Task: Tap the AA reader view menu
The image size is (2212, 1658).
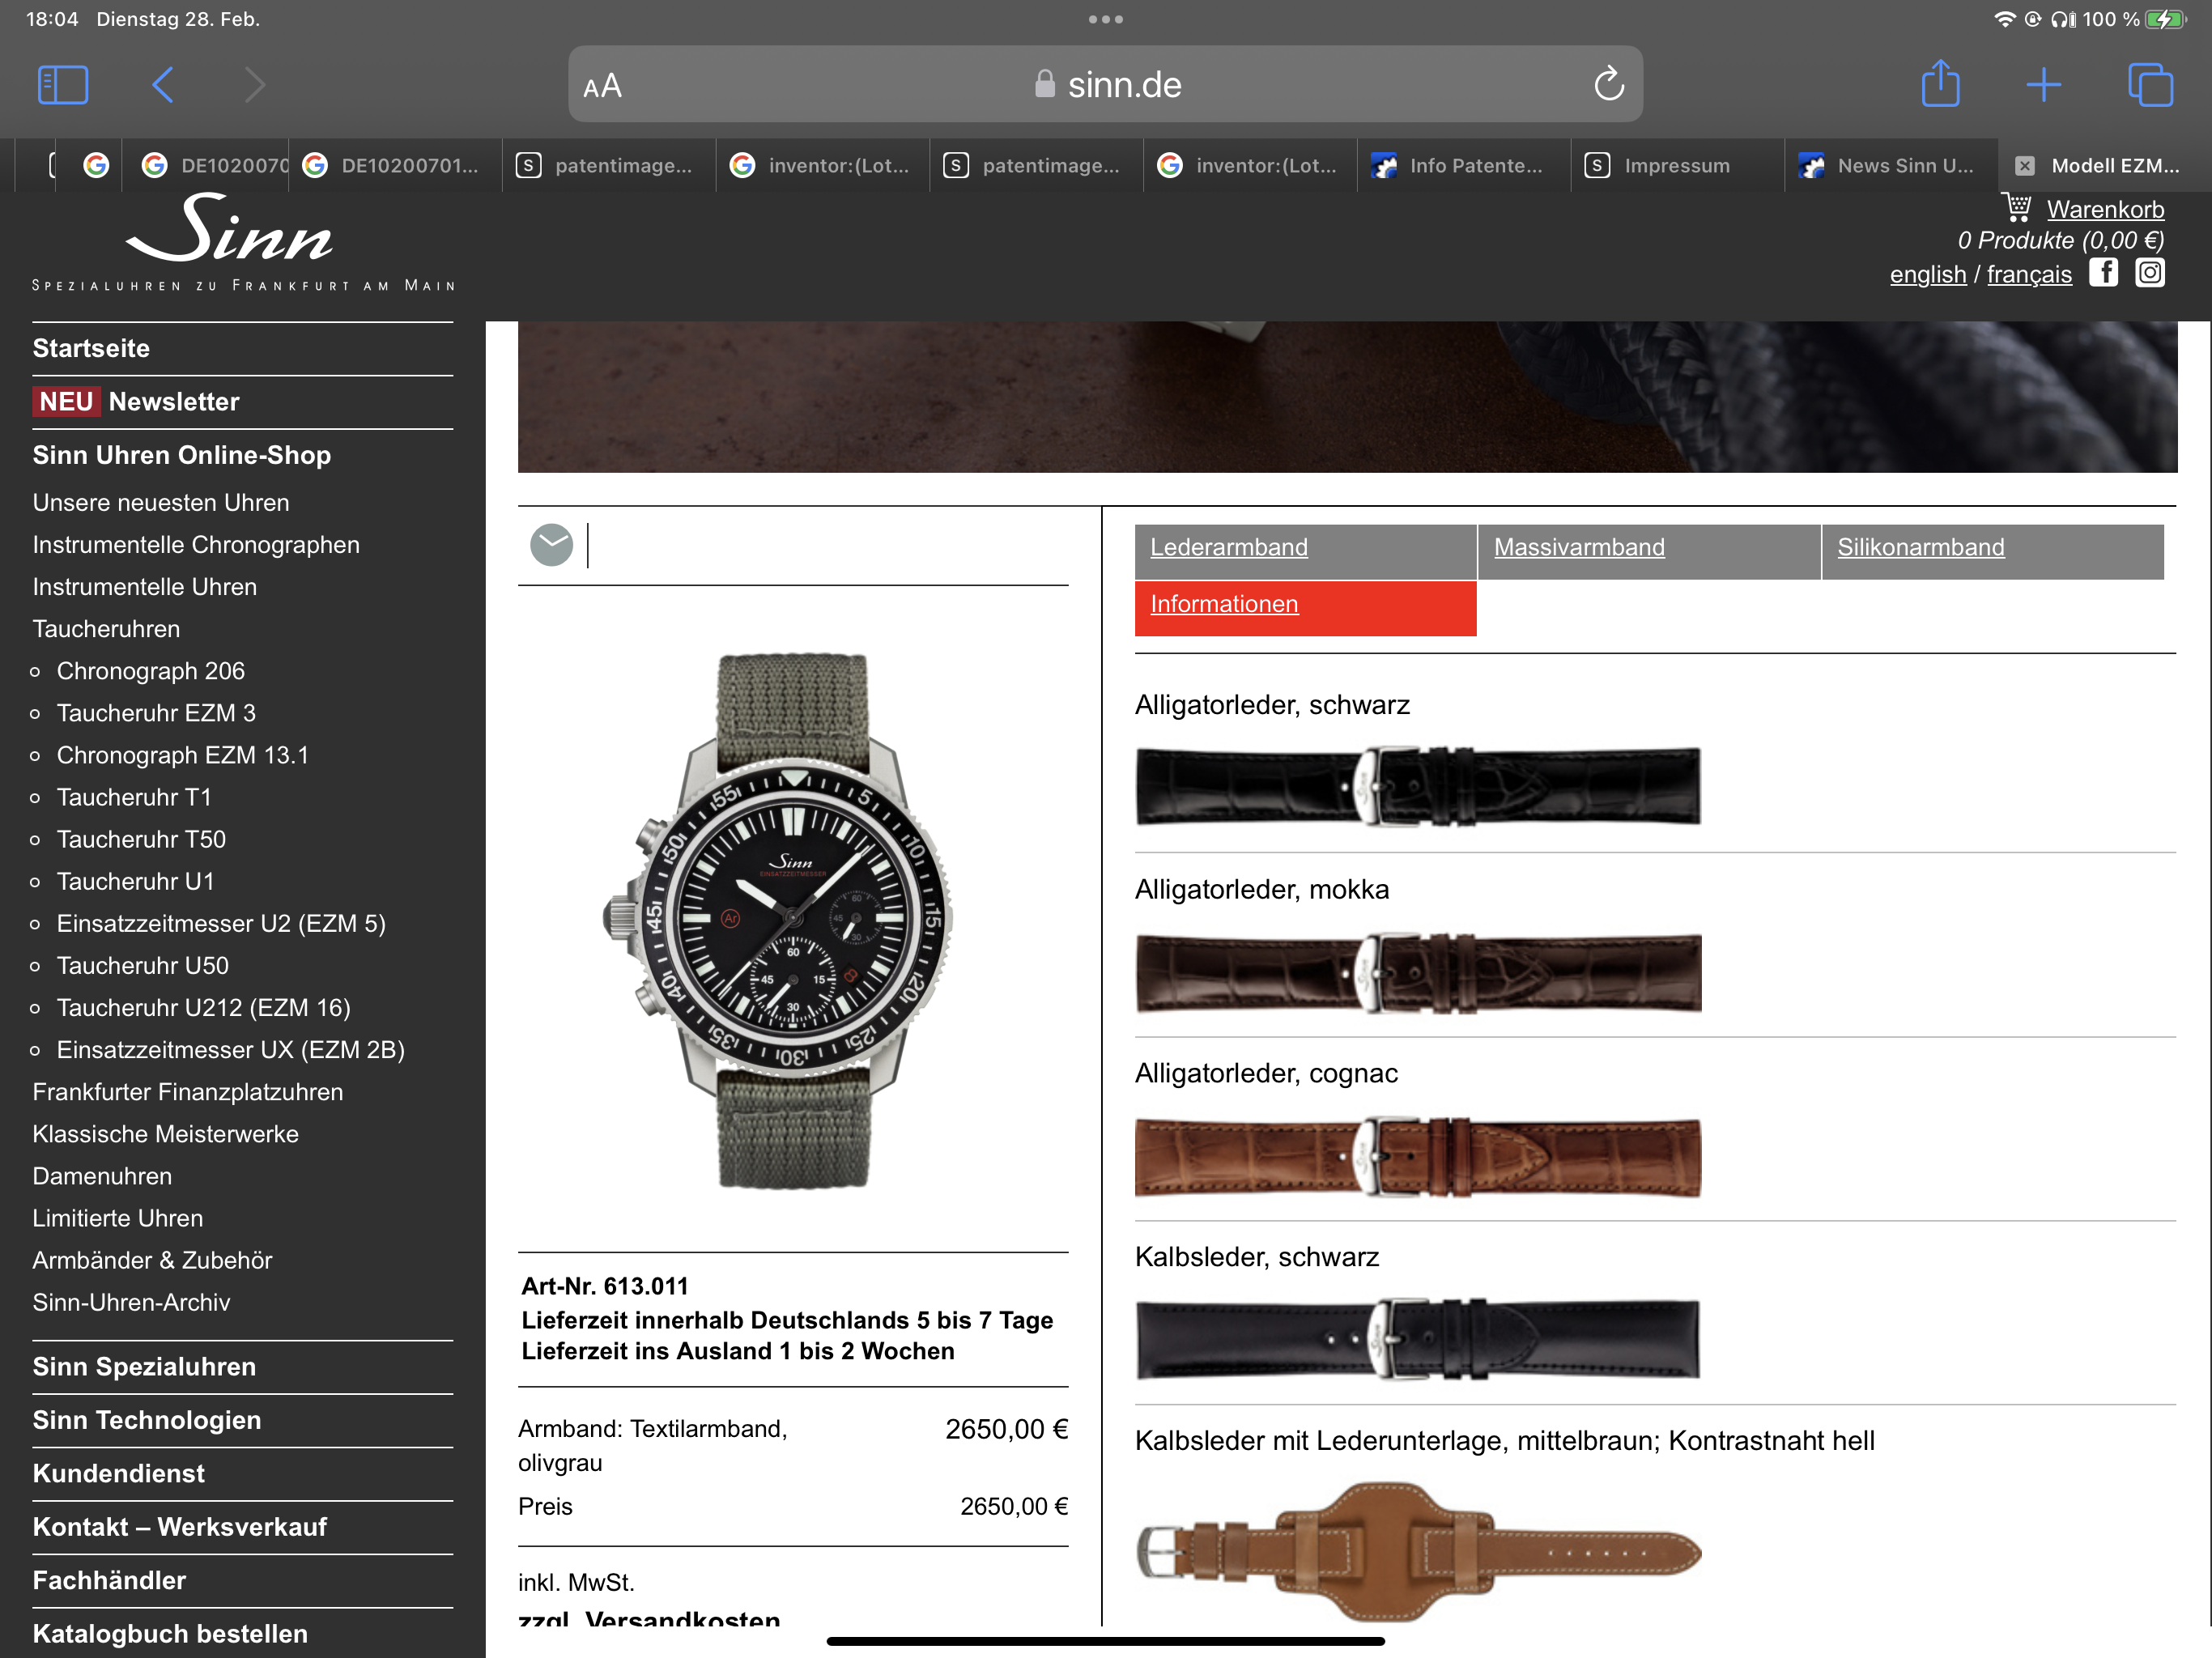Action: (602, 86)
